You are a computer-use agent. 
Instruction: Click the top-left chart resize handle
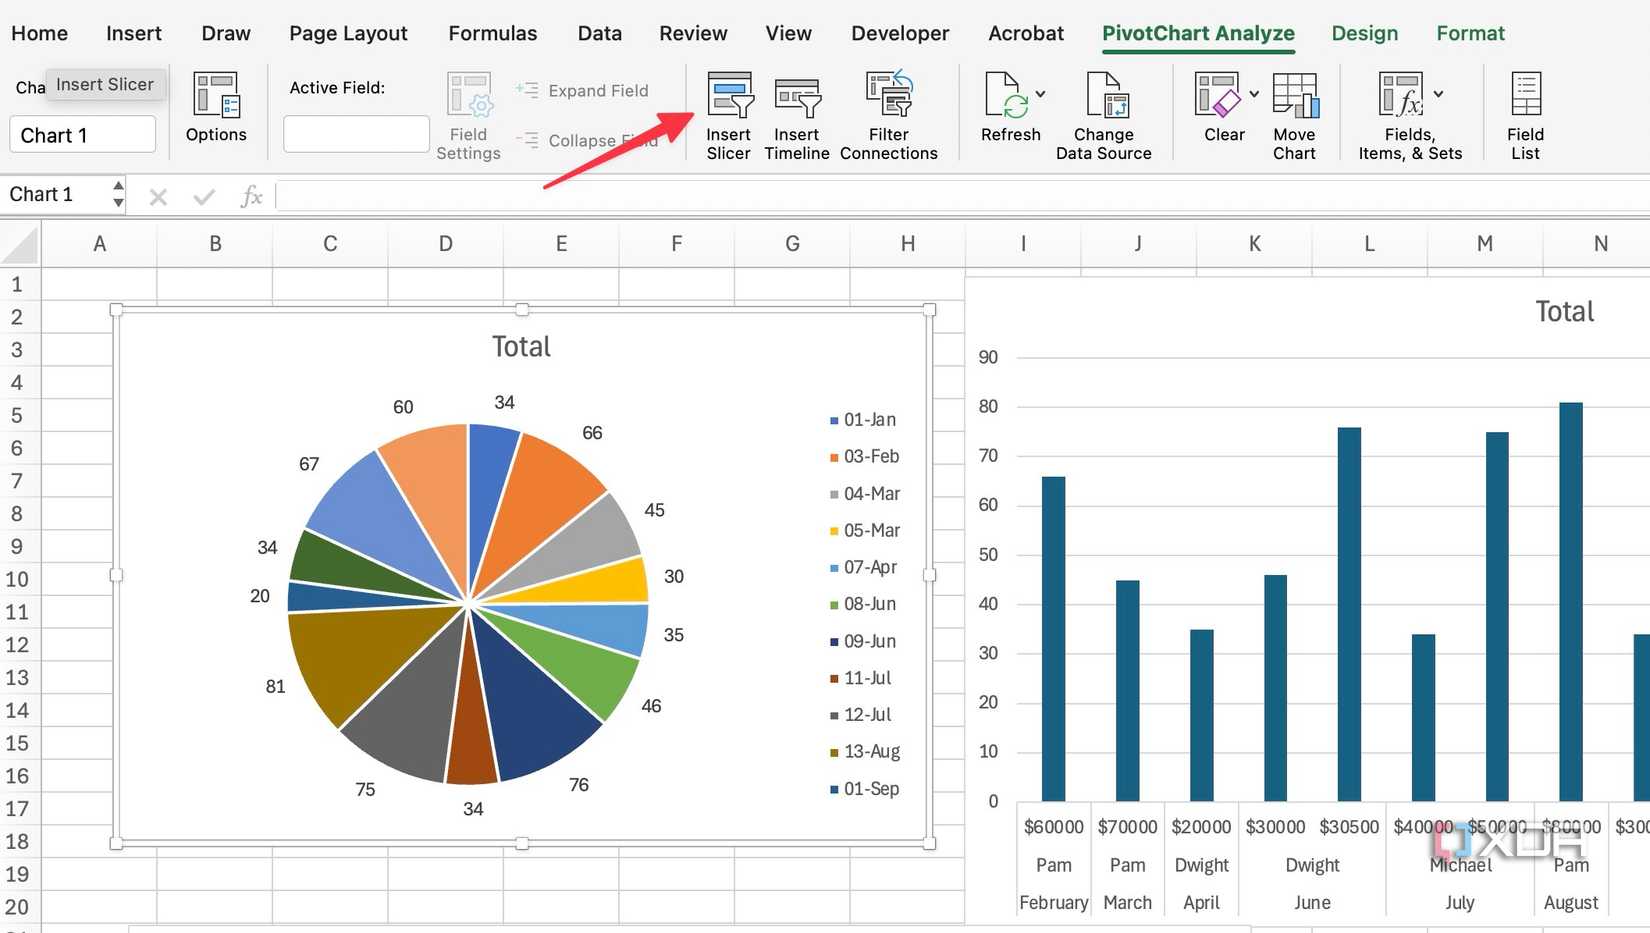point(116,310)
